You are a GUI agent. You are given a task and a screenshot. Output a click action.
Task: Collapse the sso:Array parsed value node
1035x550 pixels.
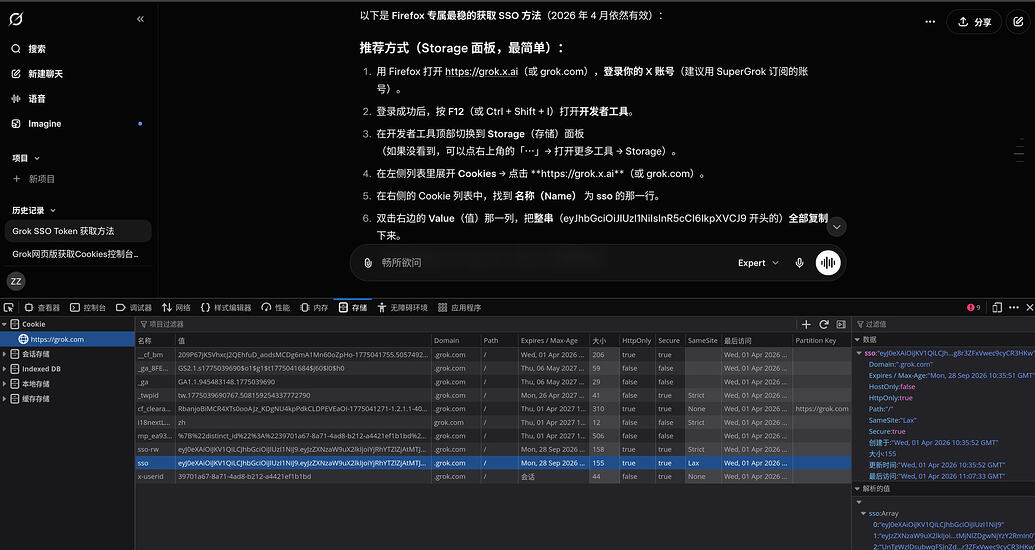pyautogui.click(x=863, y=513)
